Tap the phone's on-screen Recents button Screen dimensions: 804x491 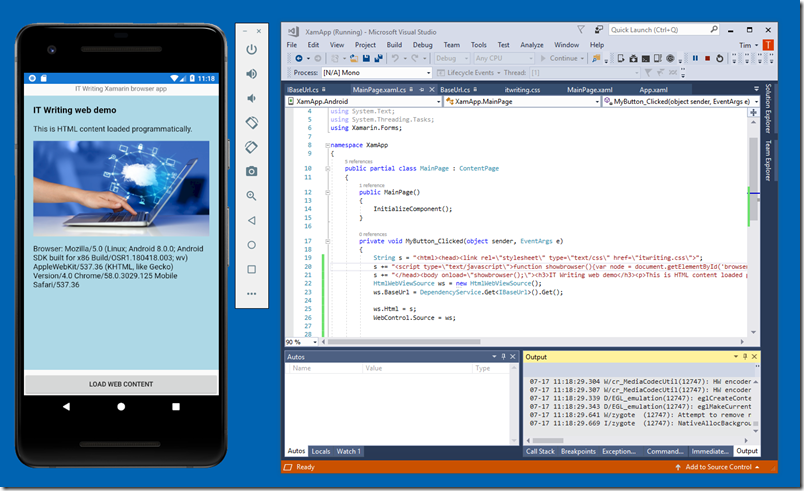click(x=176, y=406)
